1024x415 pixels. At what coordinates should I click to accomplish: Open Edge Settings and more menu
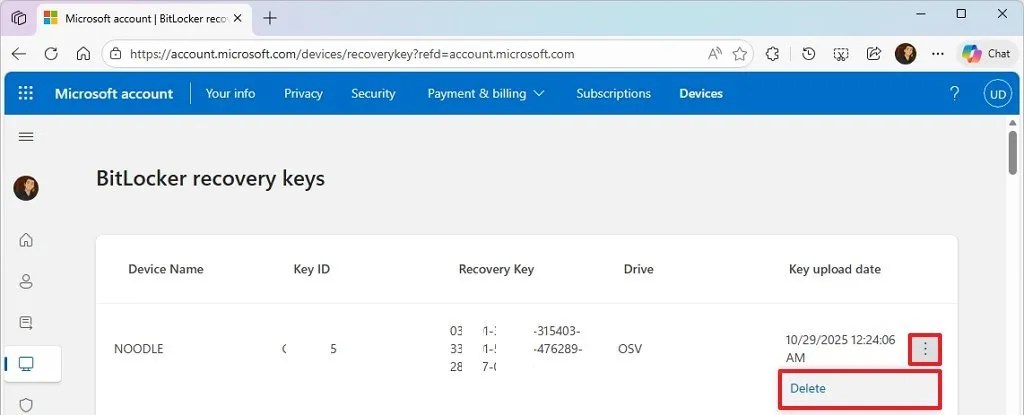pos(938,54)
